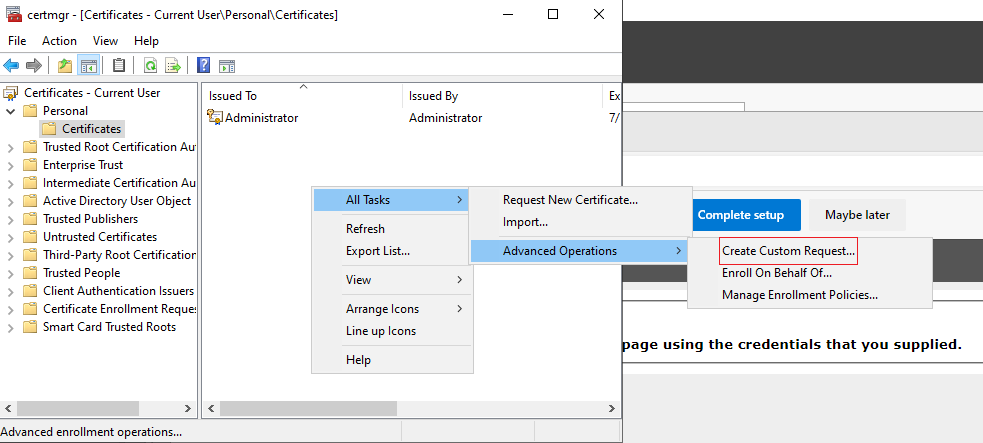Click the green Refresh toolbar icon

click(x=150, y=65)
